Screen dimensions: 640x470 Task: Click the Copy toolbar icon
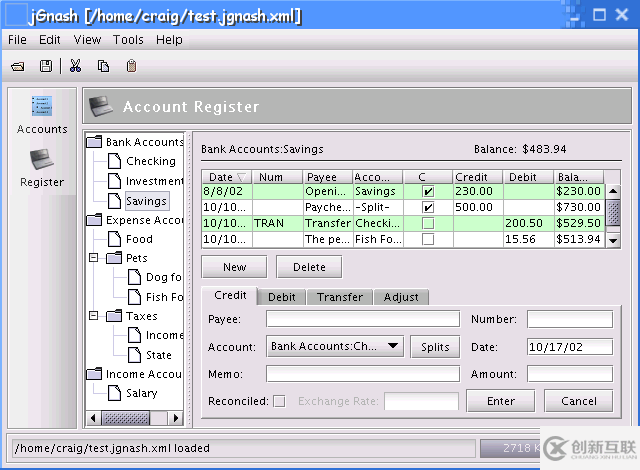103,66
